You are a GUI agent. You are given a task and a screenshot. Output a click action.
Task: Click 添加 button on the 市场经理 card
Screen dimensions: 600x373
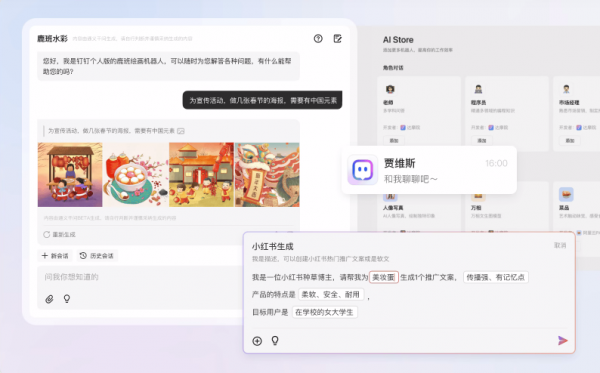pos(570,140)
